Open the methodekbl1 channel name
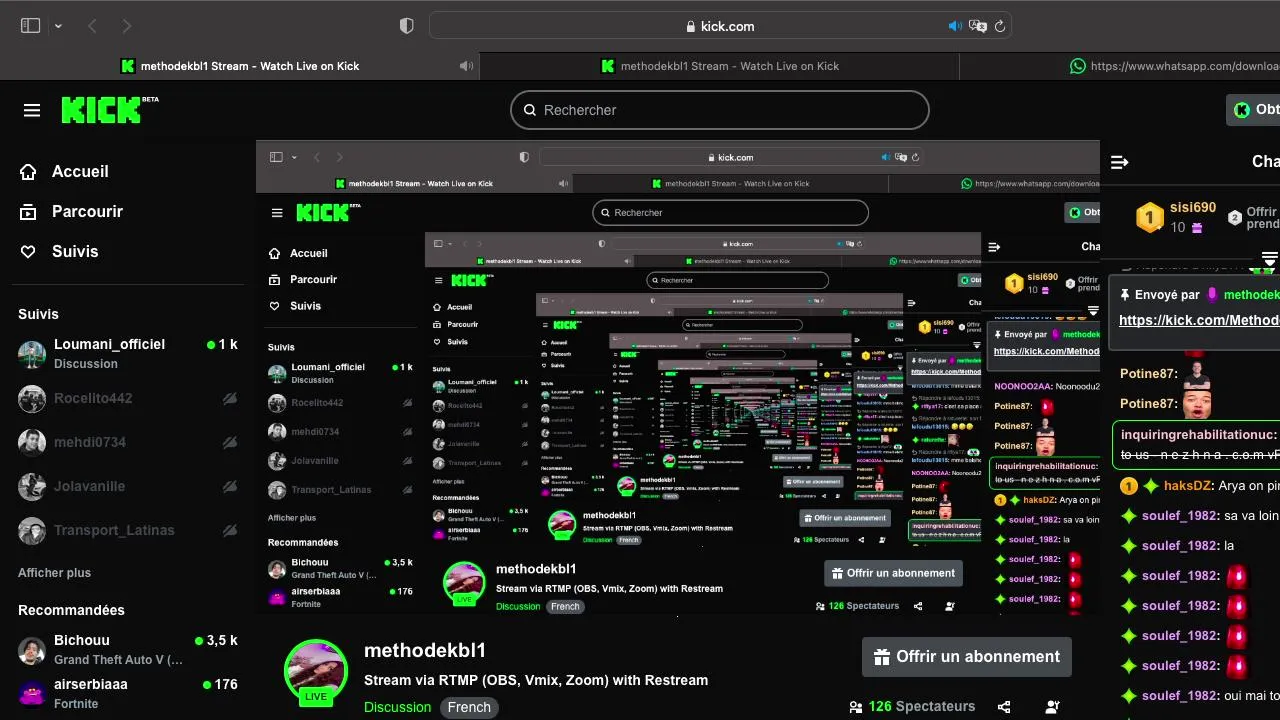 [x=425, y=650]
